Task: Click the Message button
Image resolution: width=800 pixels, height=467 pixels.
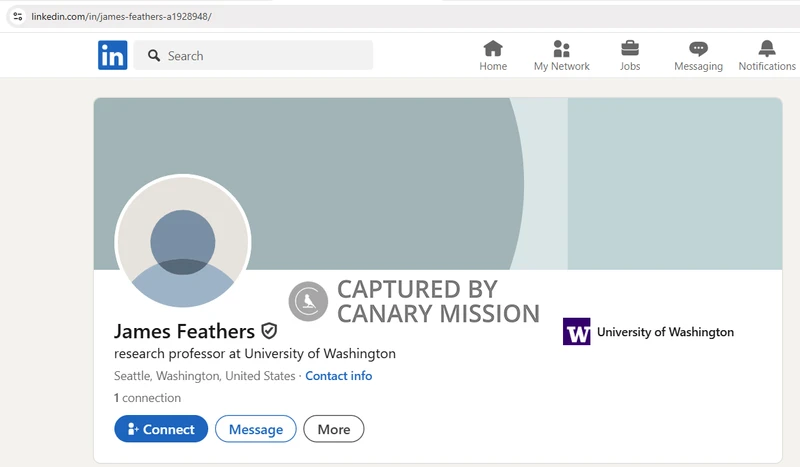Action: pyautogui.click(x=256, y=429)
